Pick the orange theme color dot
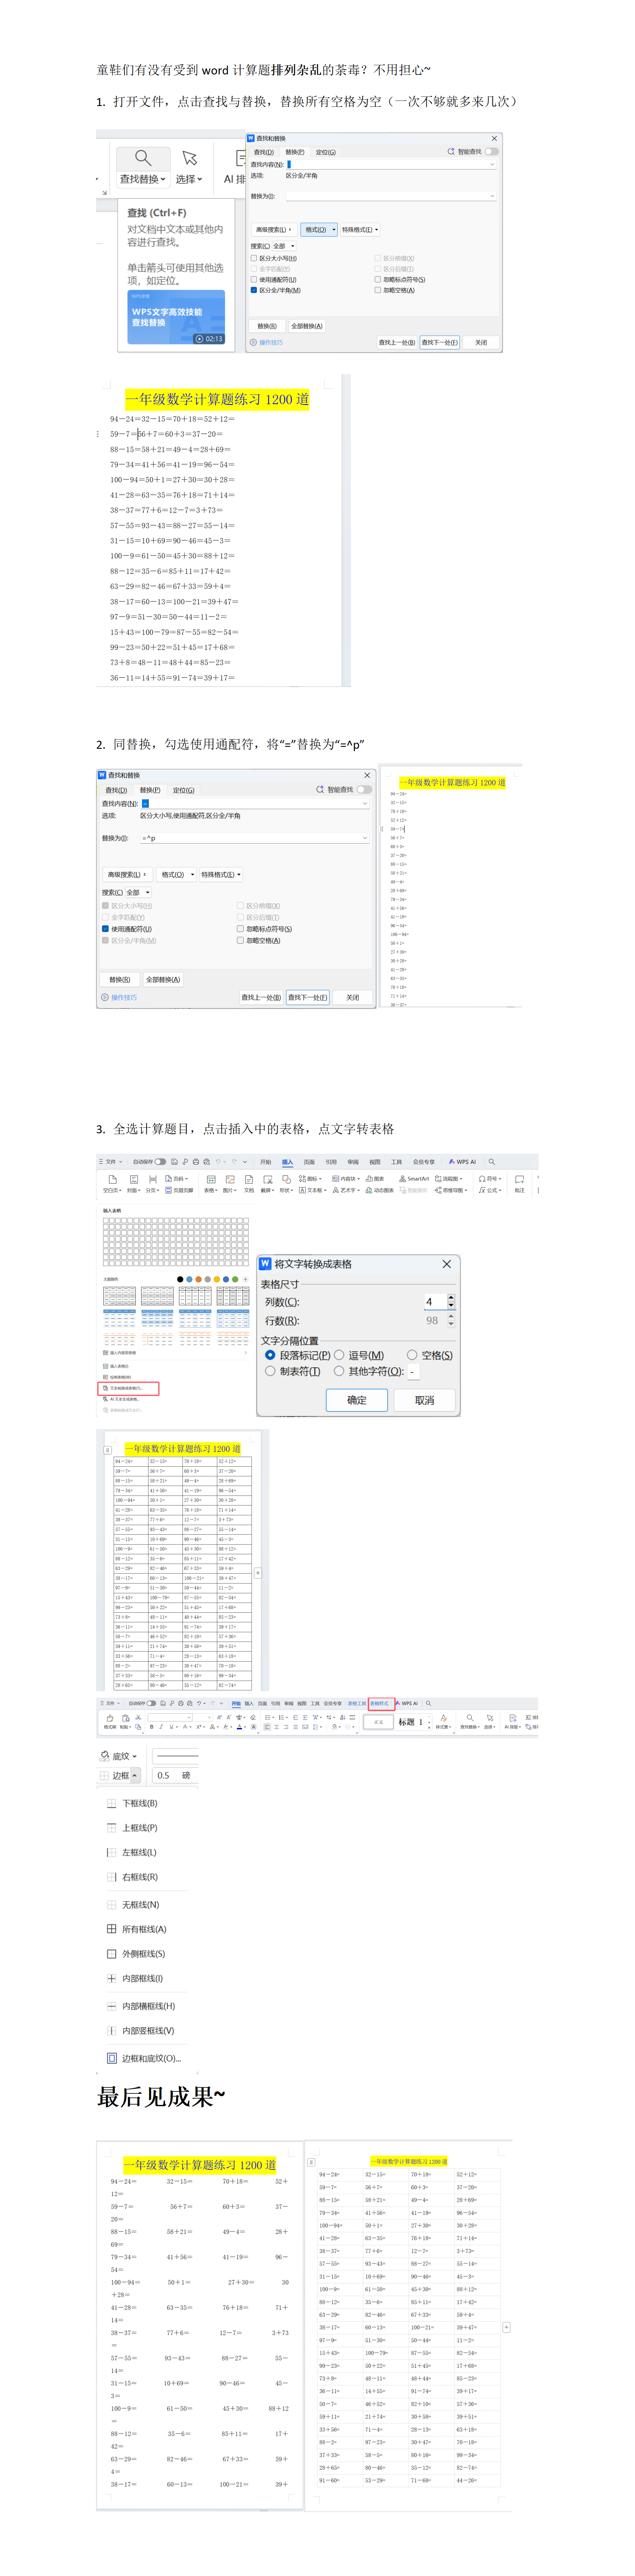 point(198,1279)
